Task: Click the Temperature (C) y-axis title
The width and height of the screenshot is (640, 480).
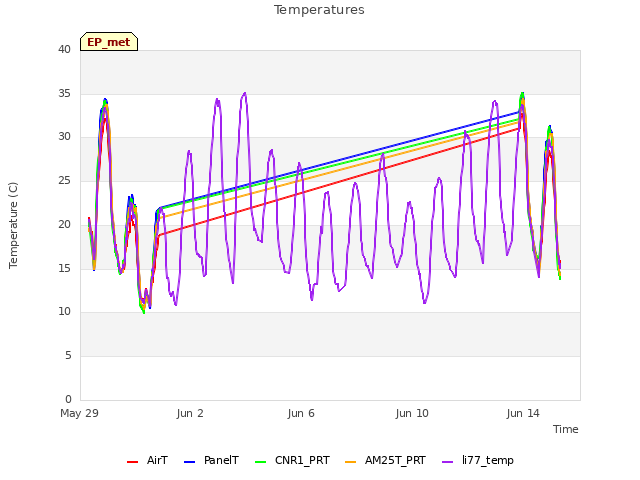Action: pos(13,225)
